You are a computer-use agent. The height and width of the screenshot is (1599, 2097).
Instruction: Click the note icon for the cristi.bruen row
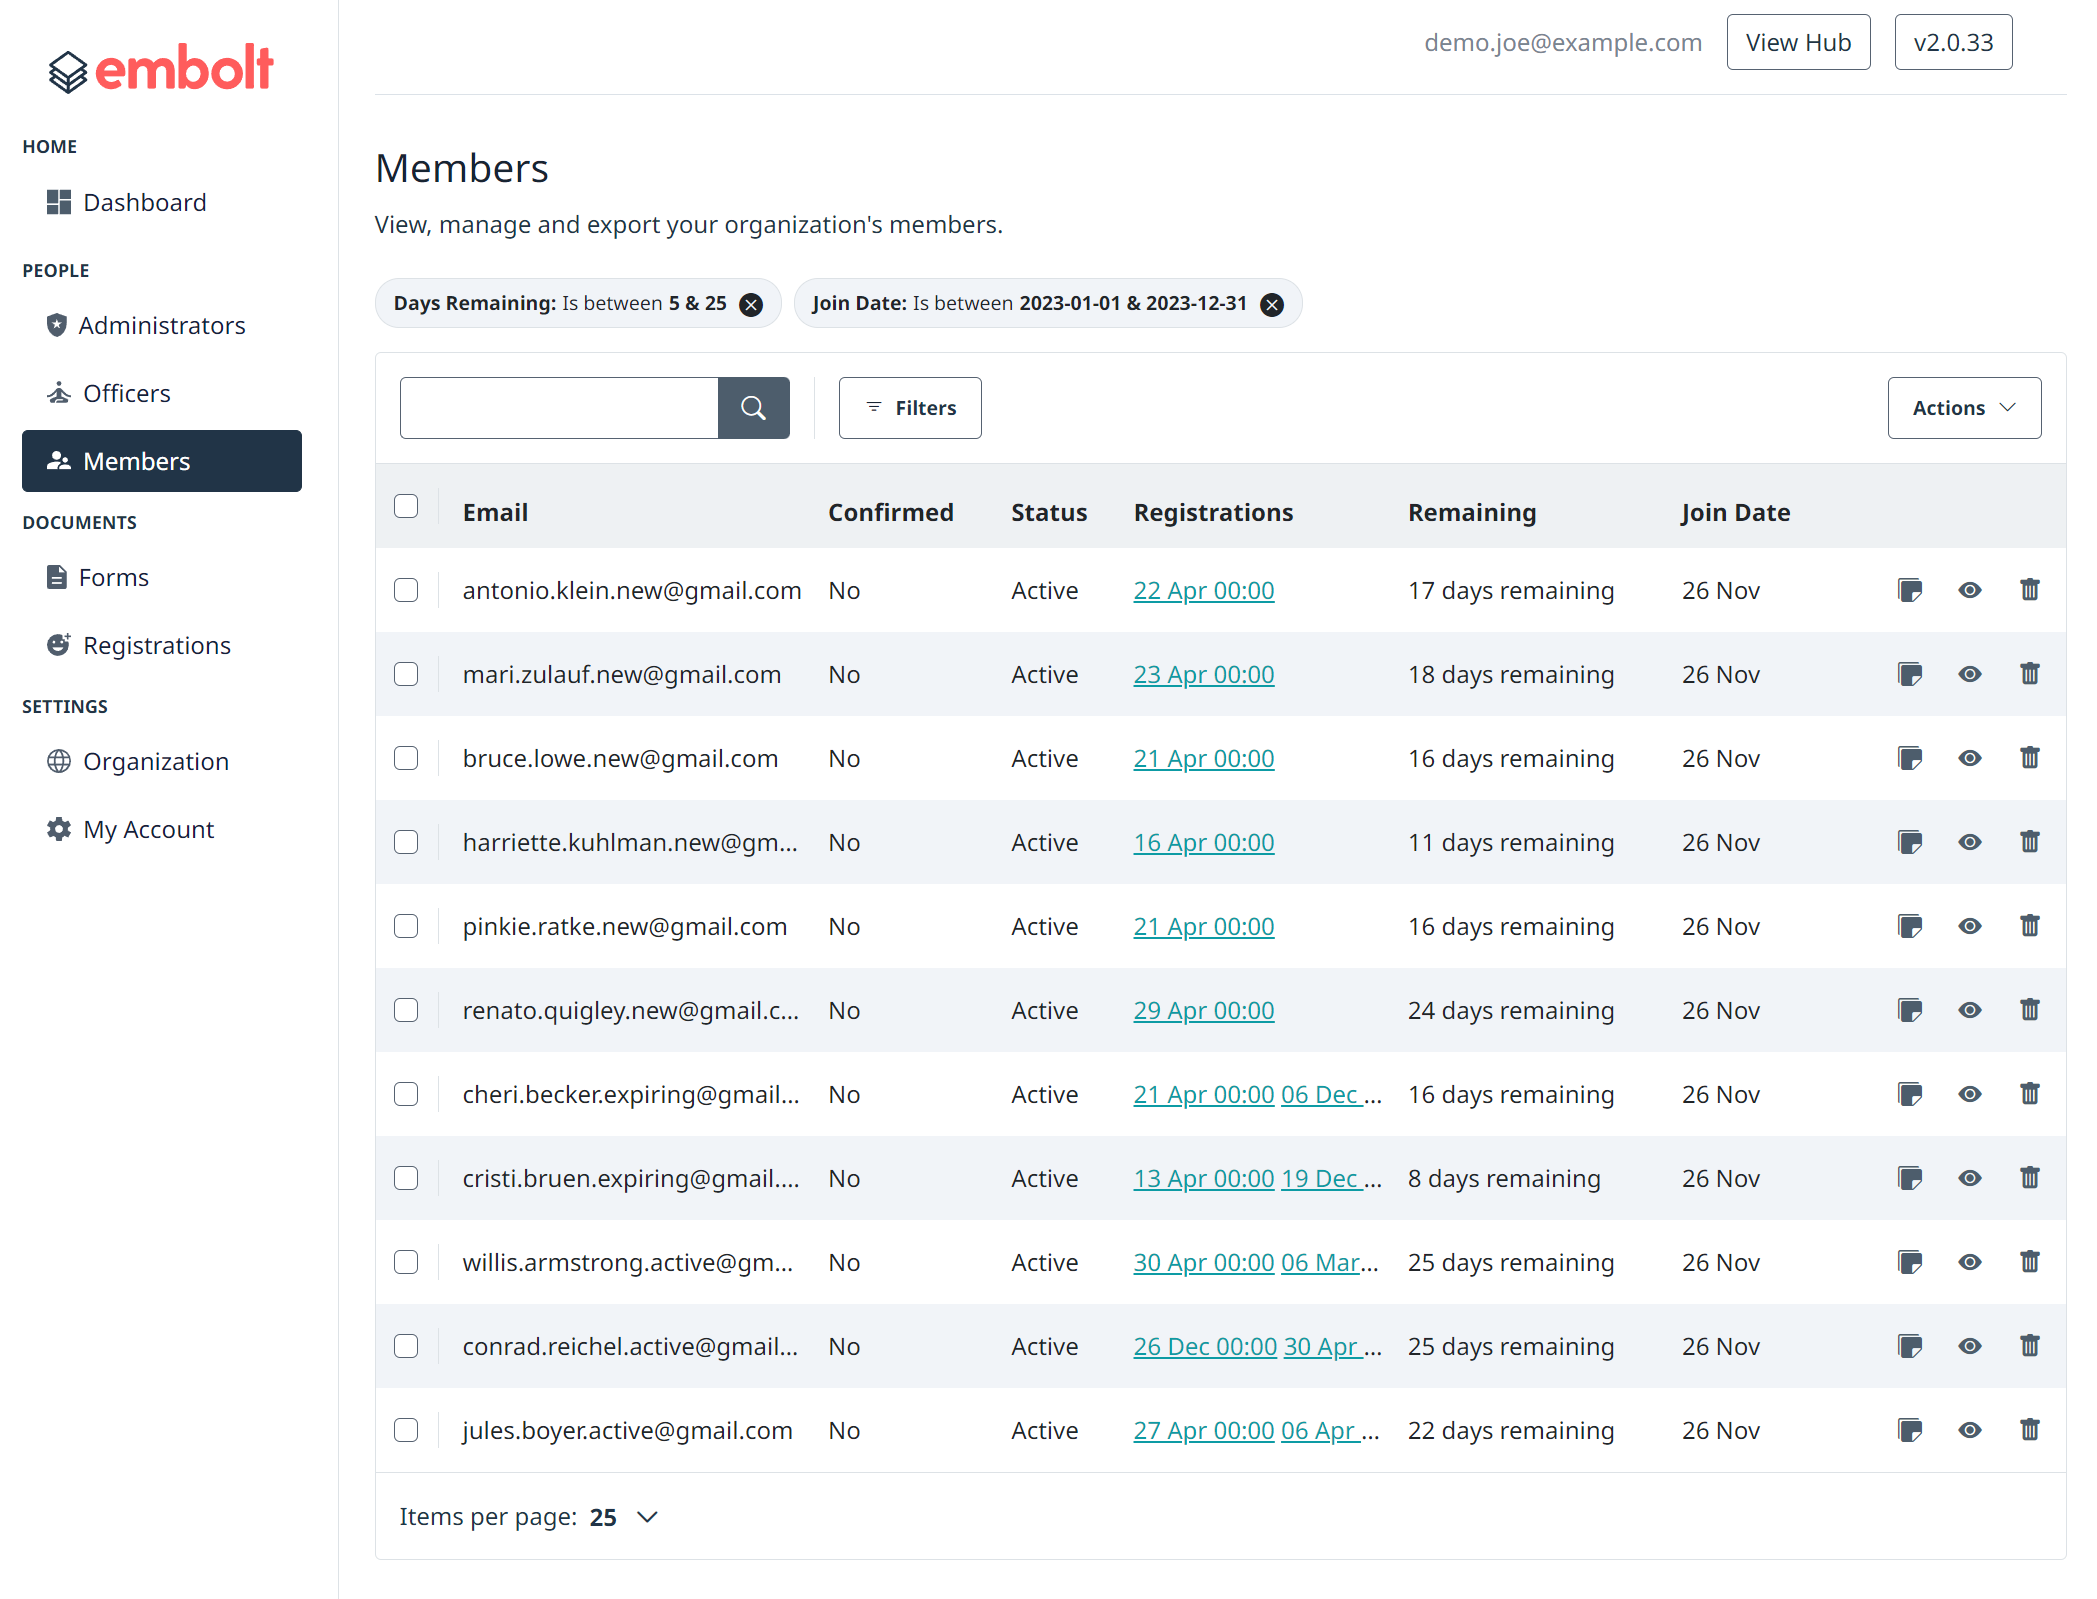[1909, 1178]
